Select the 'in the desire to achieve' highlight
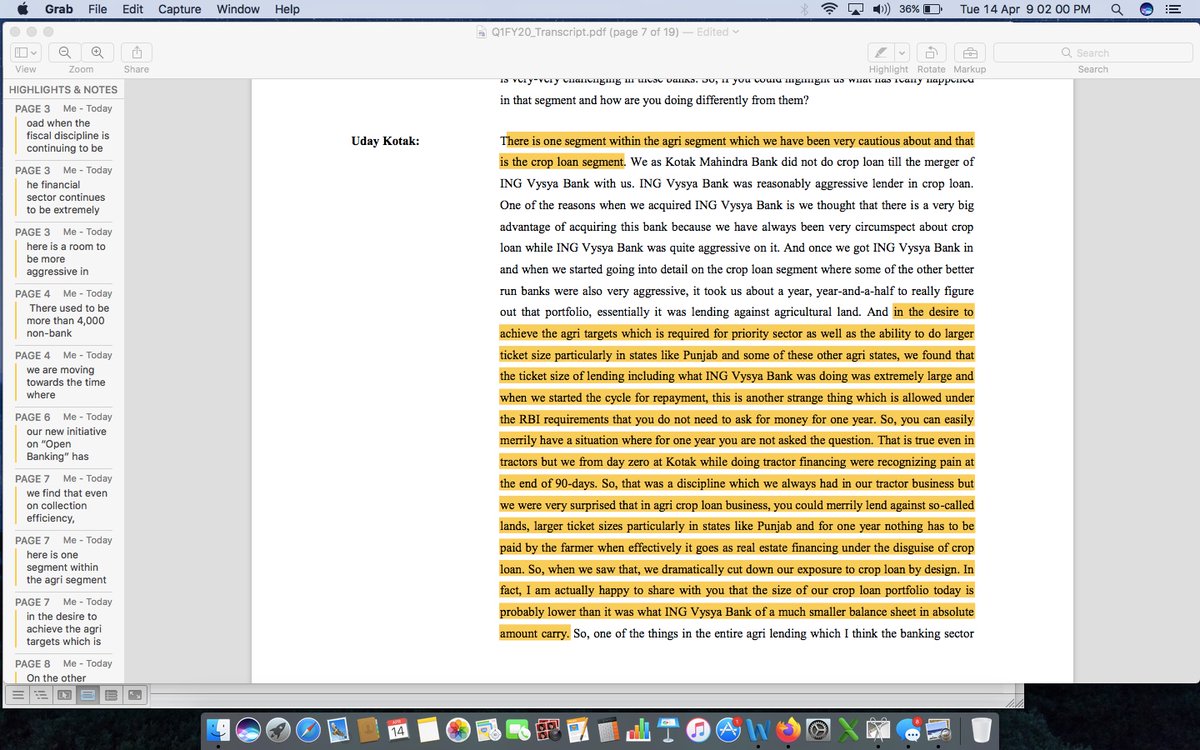The width and height of the screenshot is (1200, 750). tap(62, 622)
